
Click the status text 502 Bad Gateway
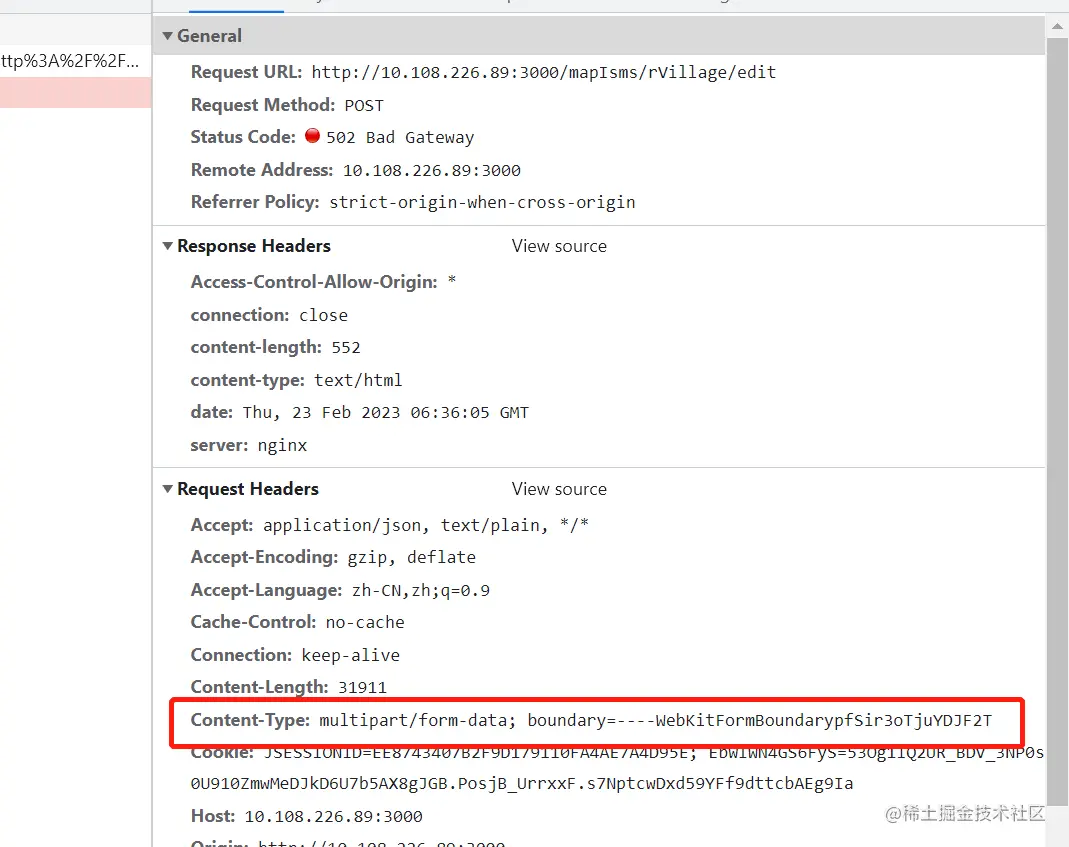(x=400, y=138)
